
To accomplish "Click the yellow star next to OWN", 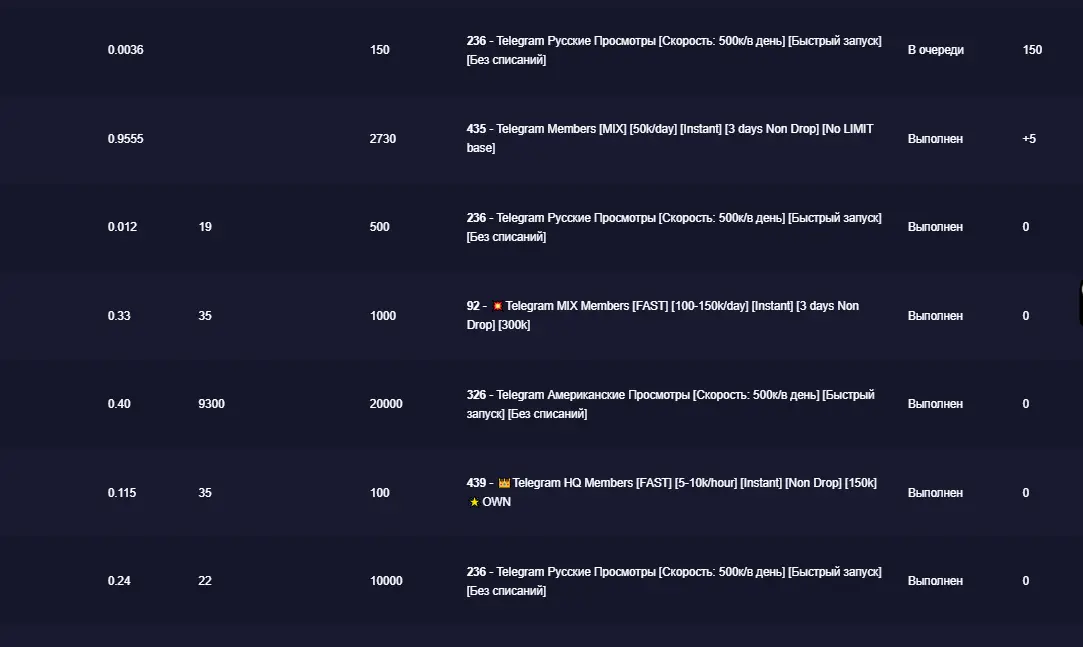I will coord(474,502).
